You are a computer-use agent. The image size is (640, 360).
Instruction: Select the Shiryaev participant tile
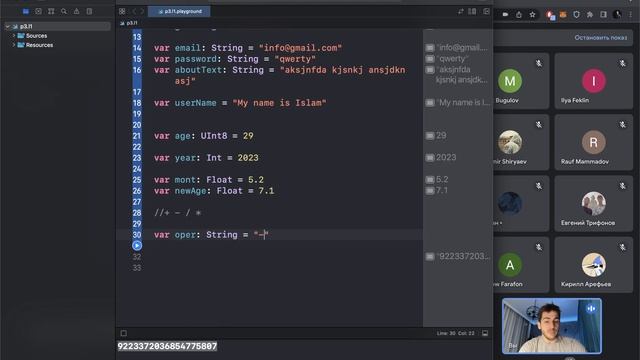pyautogui.click(x=521, y=142)
